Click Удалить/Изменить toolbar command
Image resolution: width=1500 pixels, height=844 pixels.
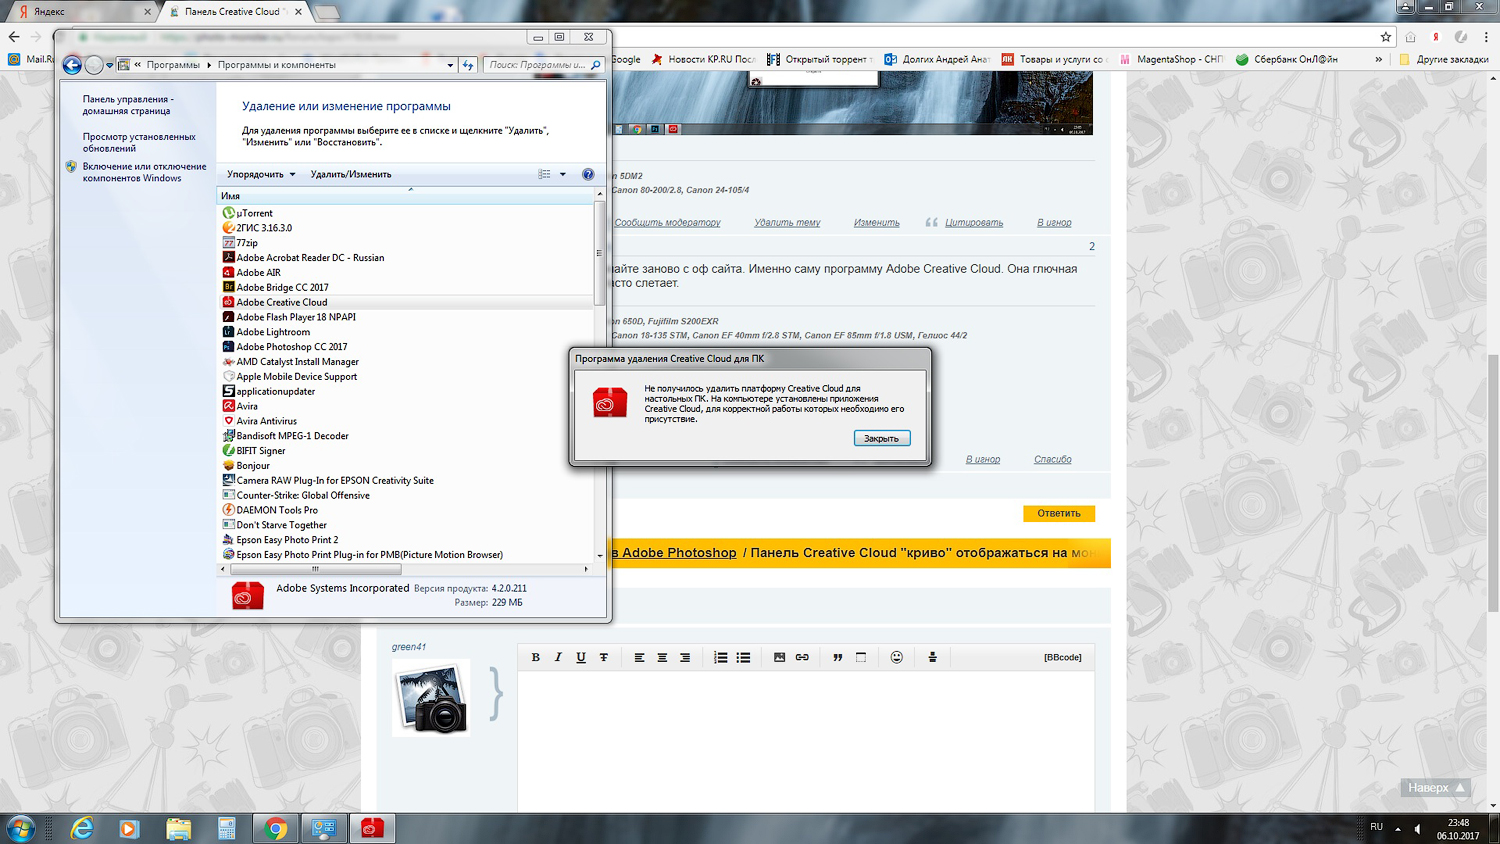(351, 174)
